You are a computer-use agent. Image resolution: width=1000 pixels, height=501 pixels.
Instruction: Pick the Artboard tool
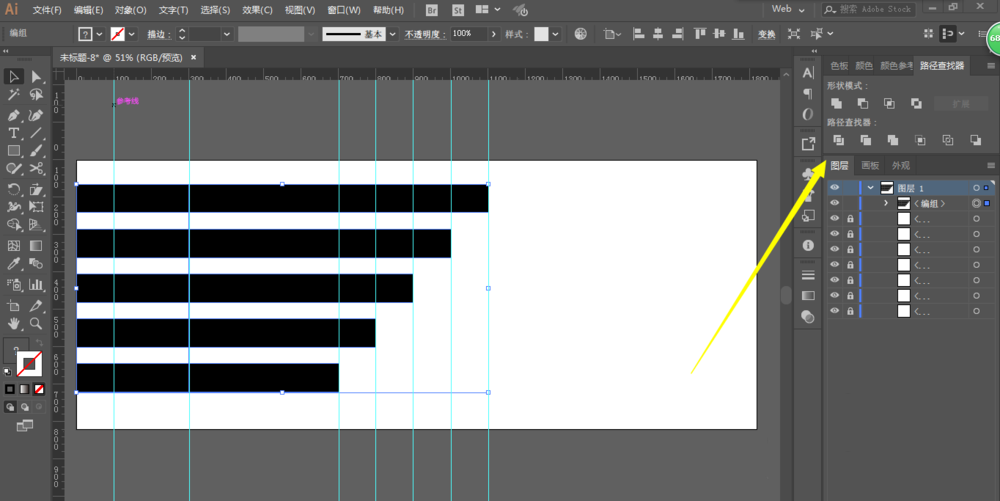coord(13,305)
